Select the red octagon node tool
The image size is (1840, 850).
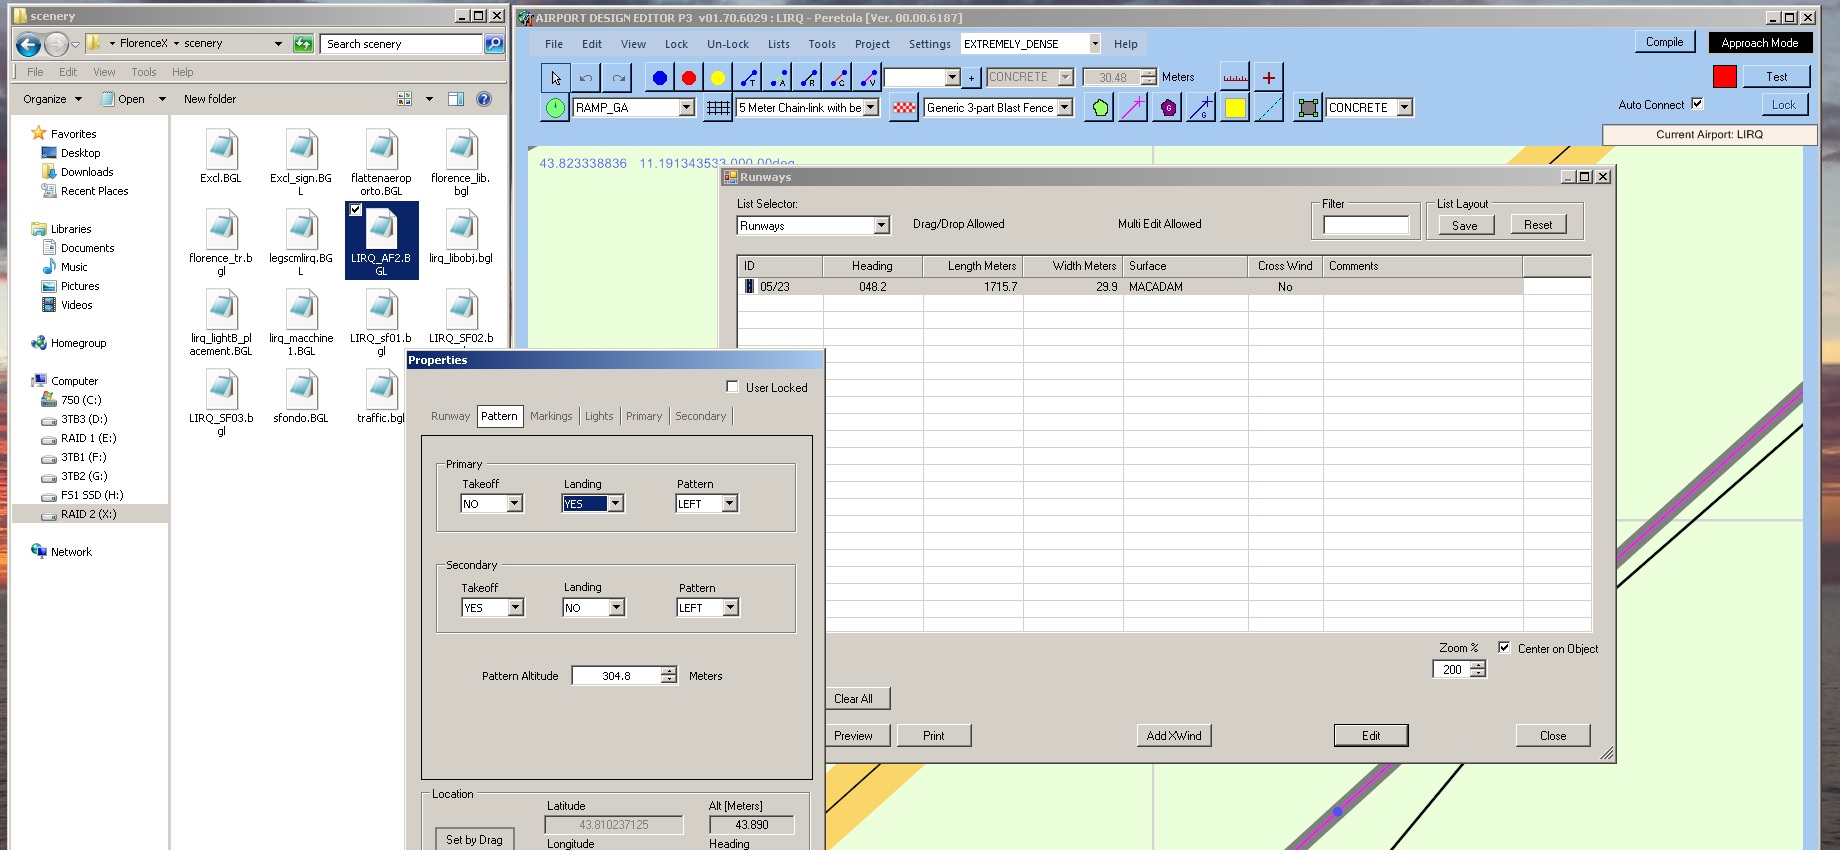coord(689,78)
